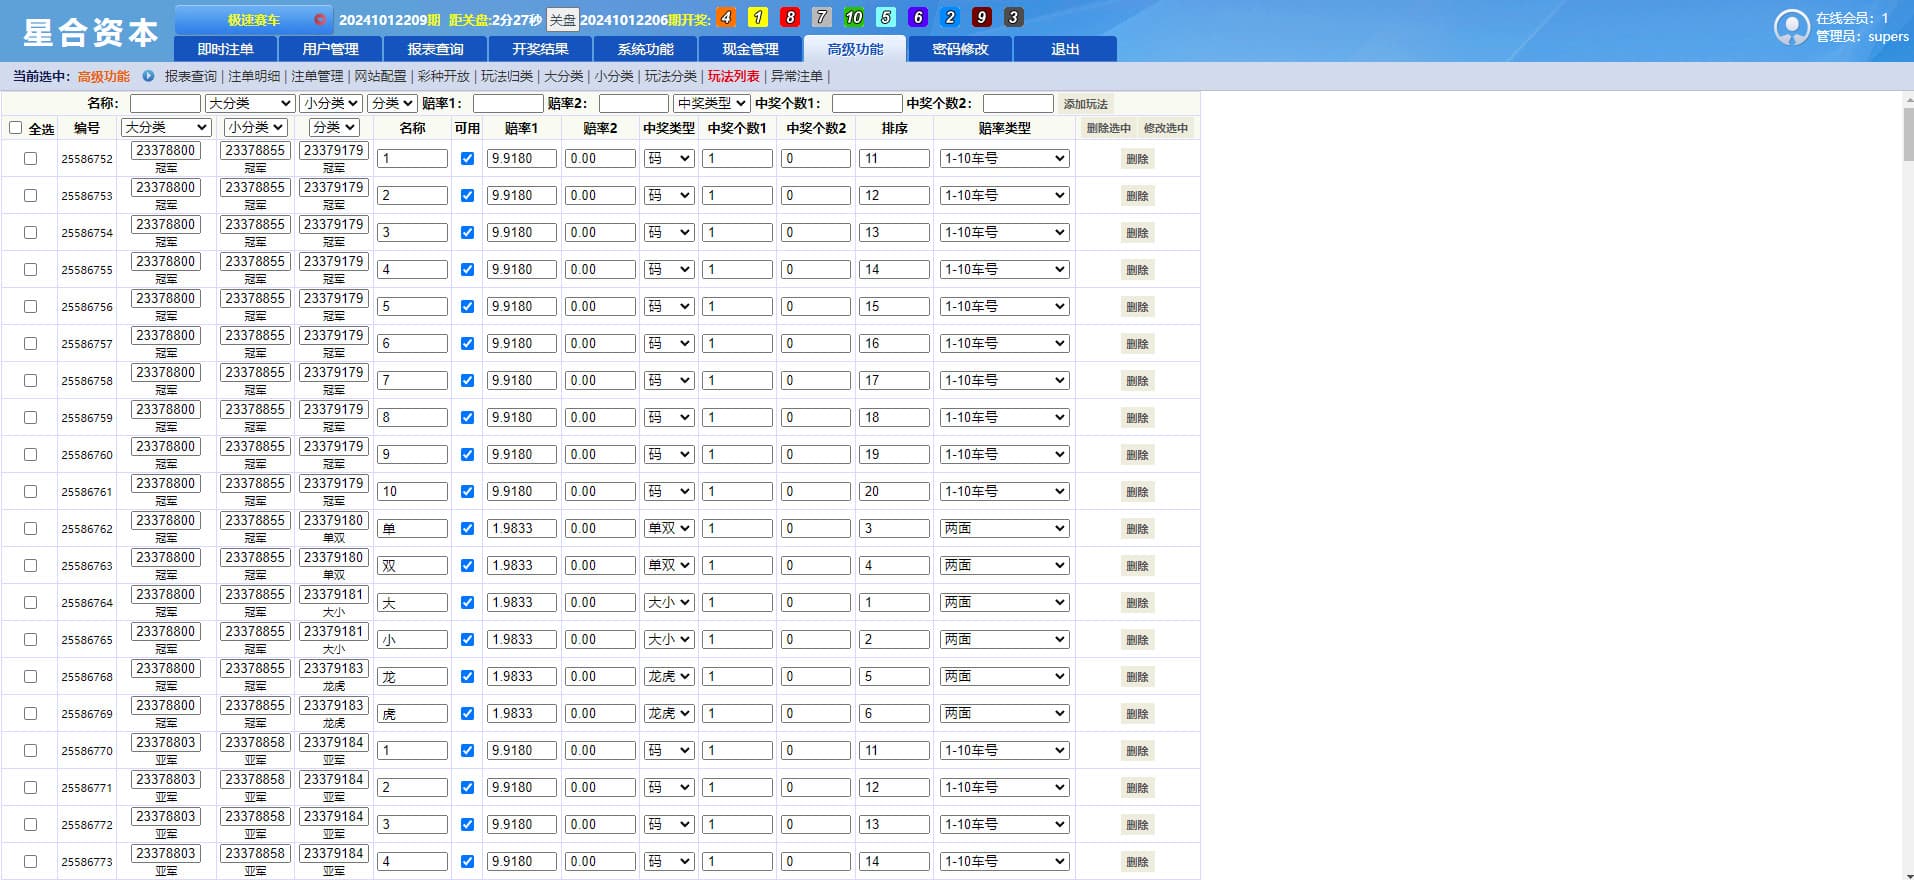Click the 赔率1 field for row 25586768
The image size is (1914, 880).
[521, 677]
